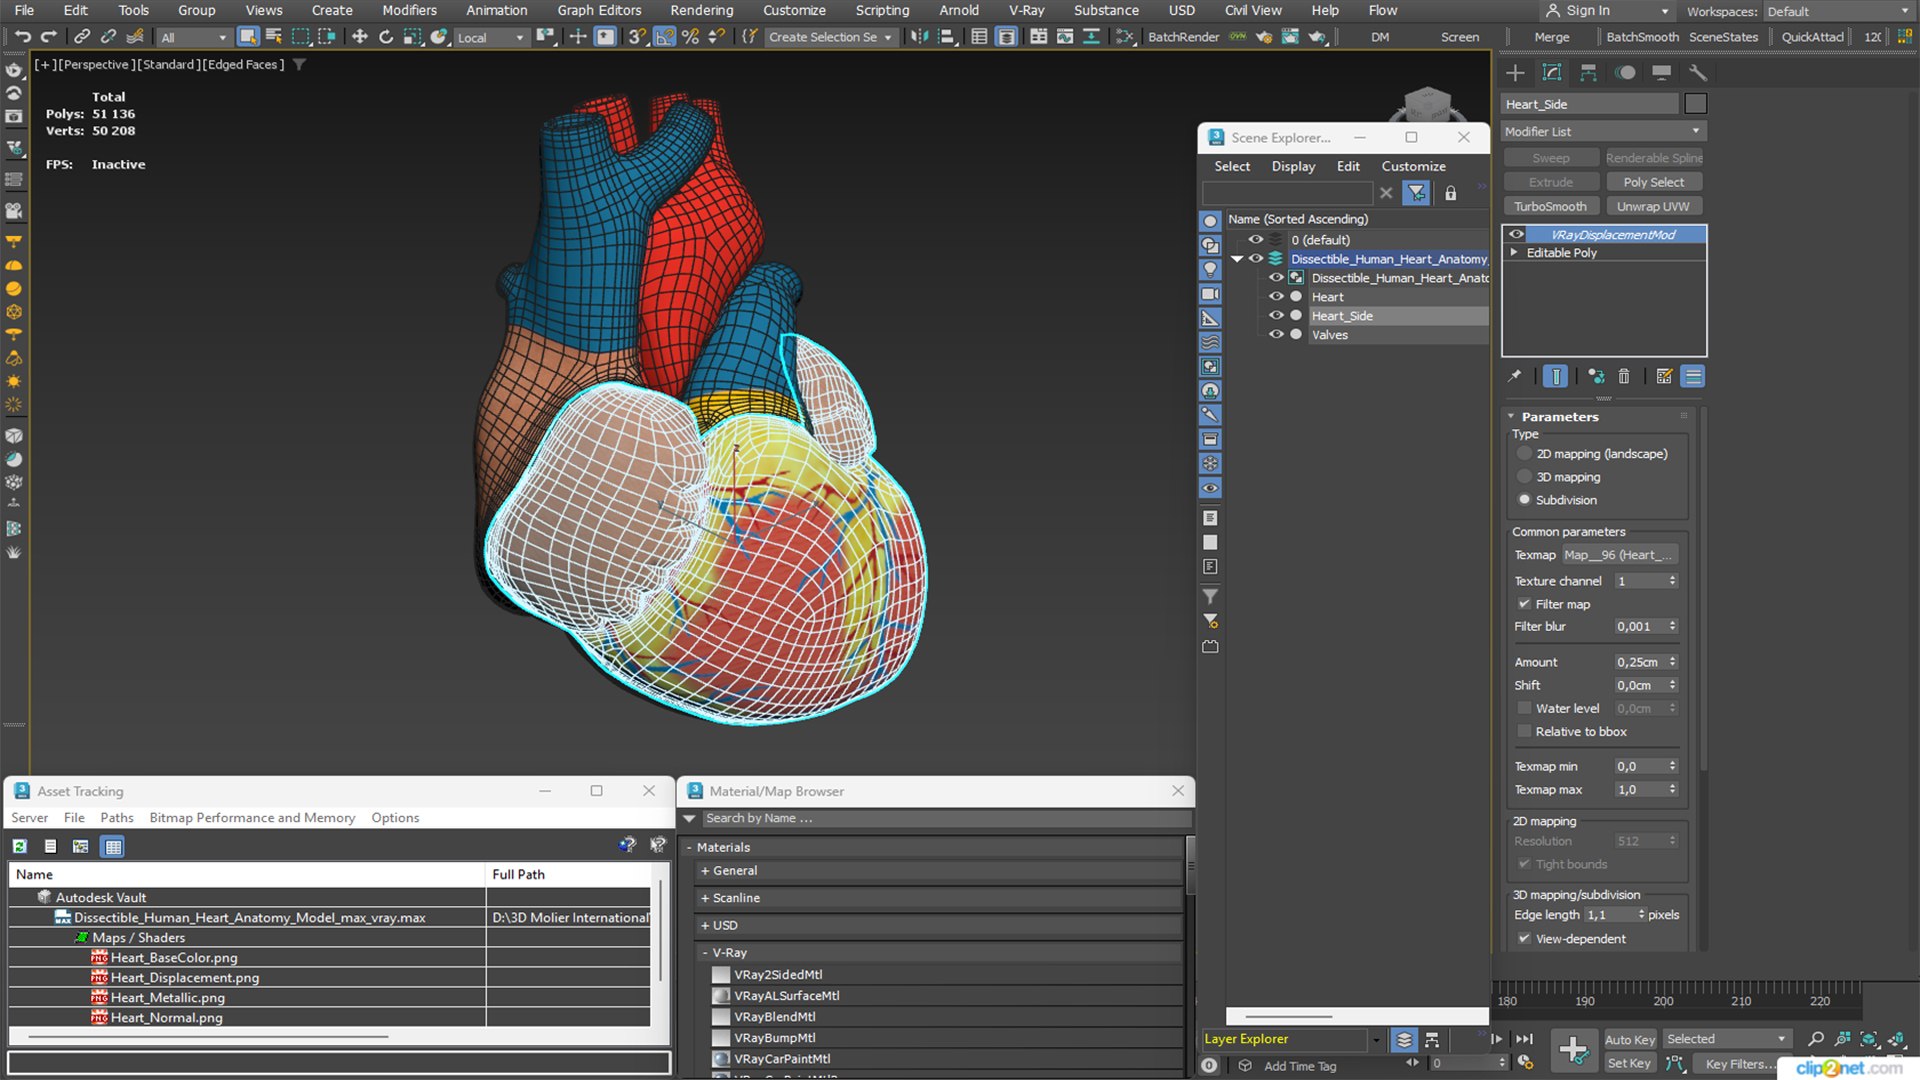Toggle visibility eye of VRayDisplacementMod
1920x1080 pixels.
click(x=1516, y=234)
